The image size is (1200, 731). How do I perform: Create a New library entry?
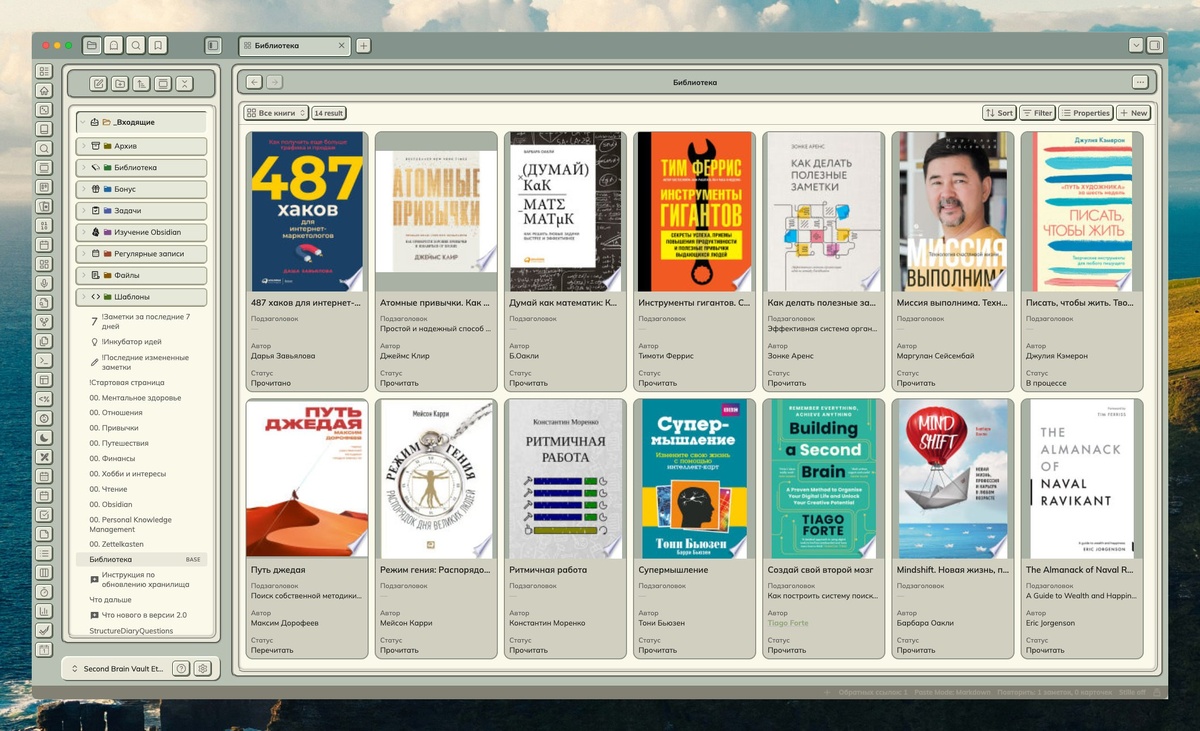click(1134, 113)
